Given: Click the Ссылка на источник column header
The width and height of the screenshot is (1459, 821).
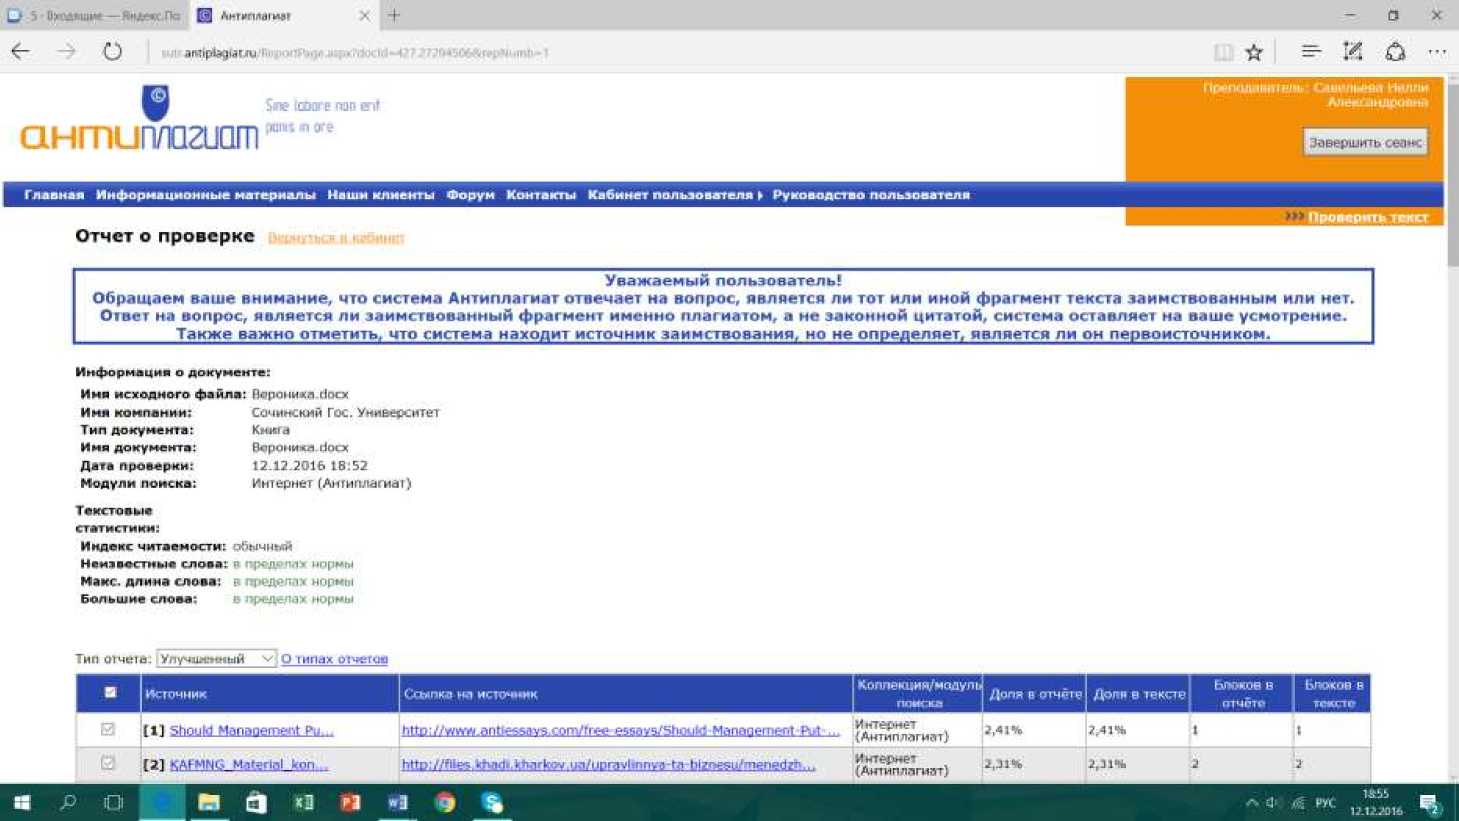Looking at the screenshot, I should (x=626, y=694).
